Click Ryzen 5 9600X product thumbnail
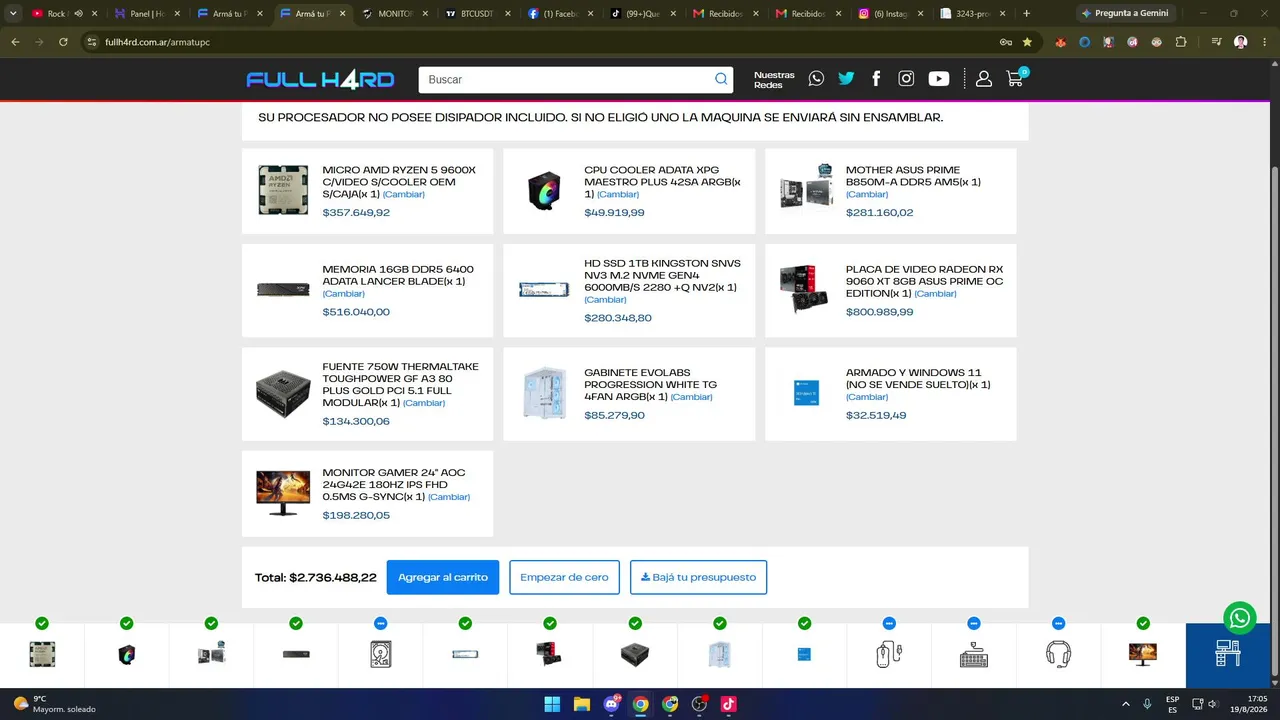Screen dimensions: 1280x720 283,190
